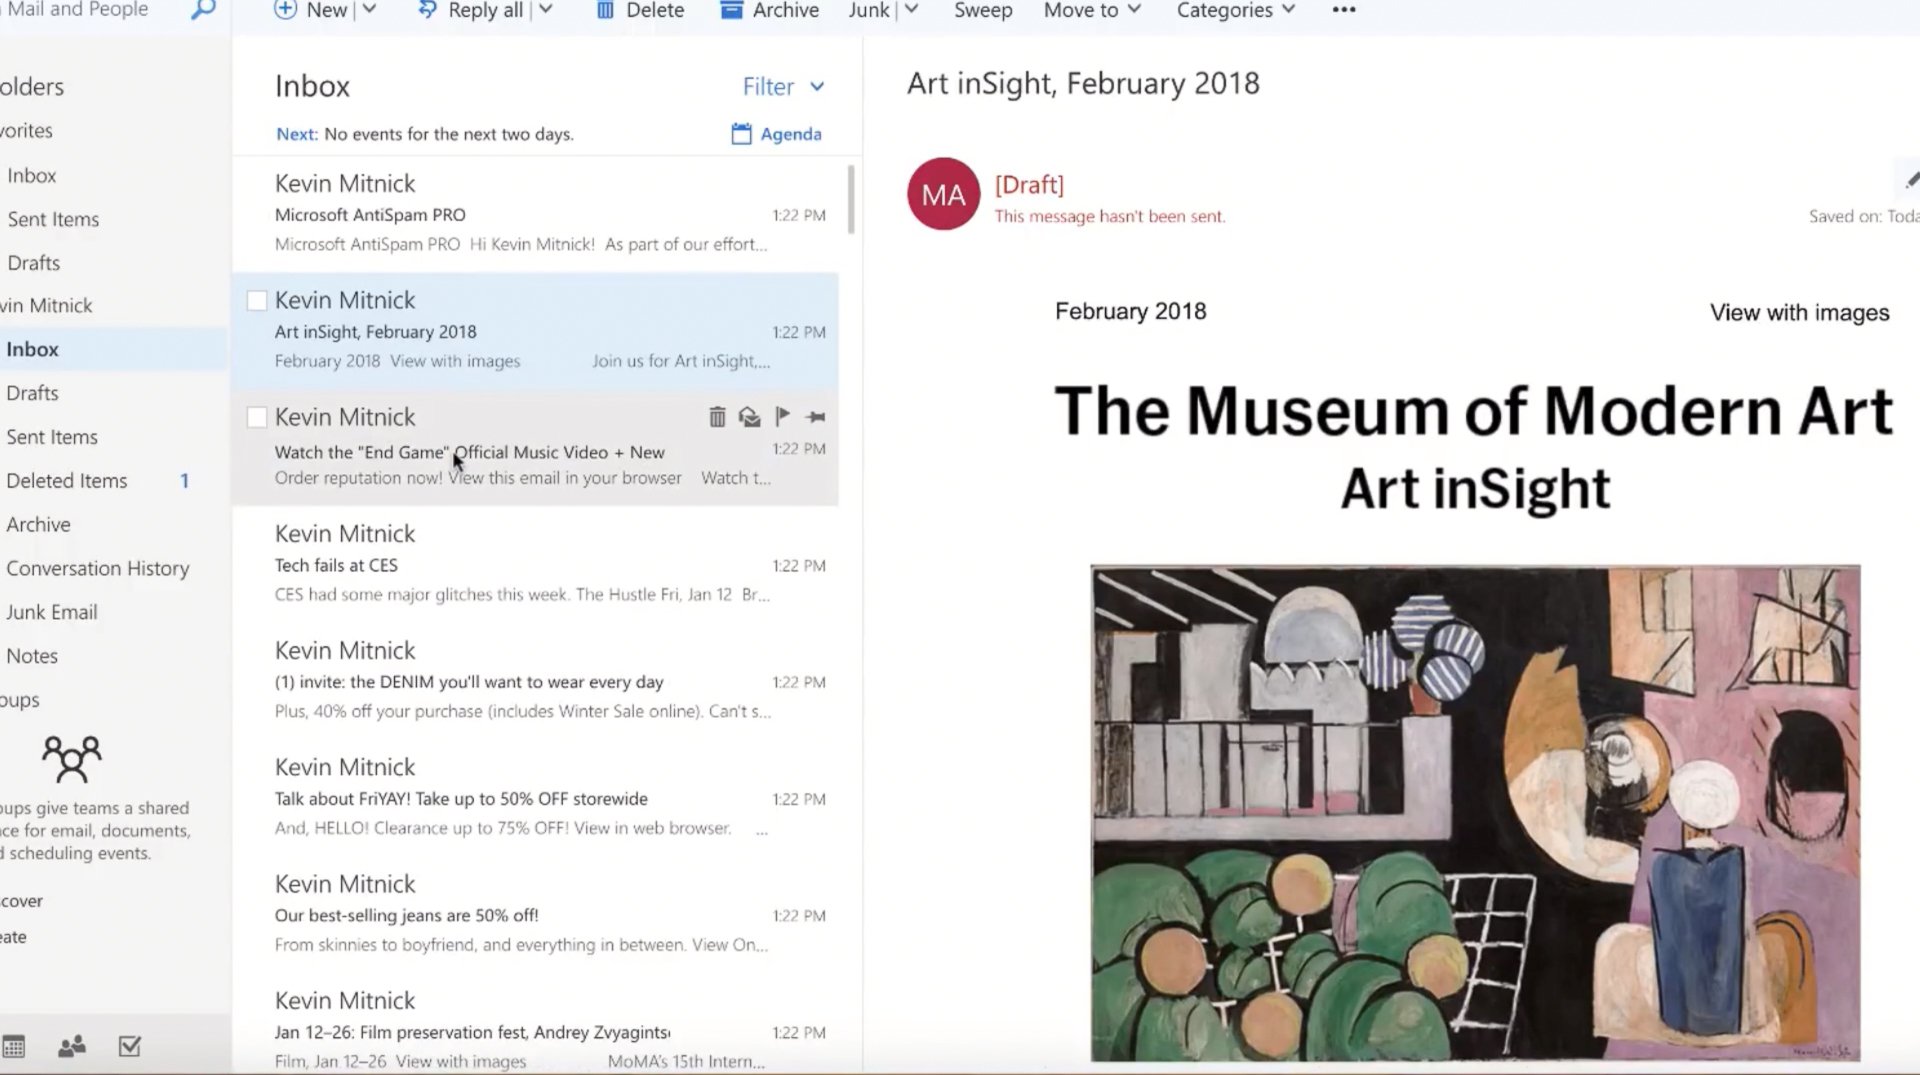The height and width of the screenshot is (1075, 1920).
Task: Select the Art inSight email checkbox
Action: (257, 300)
